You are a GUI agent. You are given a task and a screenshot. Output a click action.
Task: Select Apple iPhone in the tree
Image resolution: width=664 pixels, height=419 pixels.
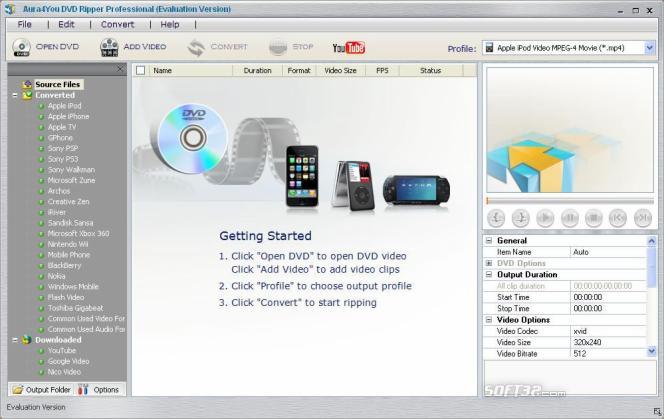[68, 117]
